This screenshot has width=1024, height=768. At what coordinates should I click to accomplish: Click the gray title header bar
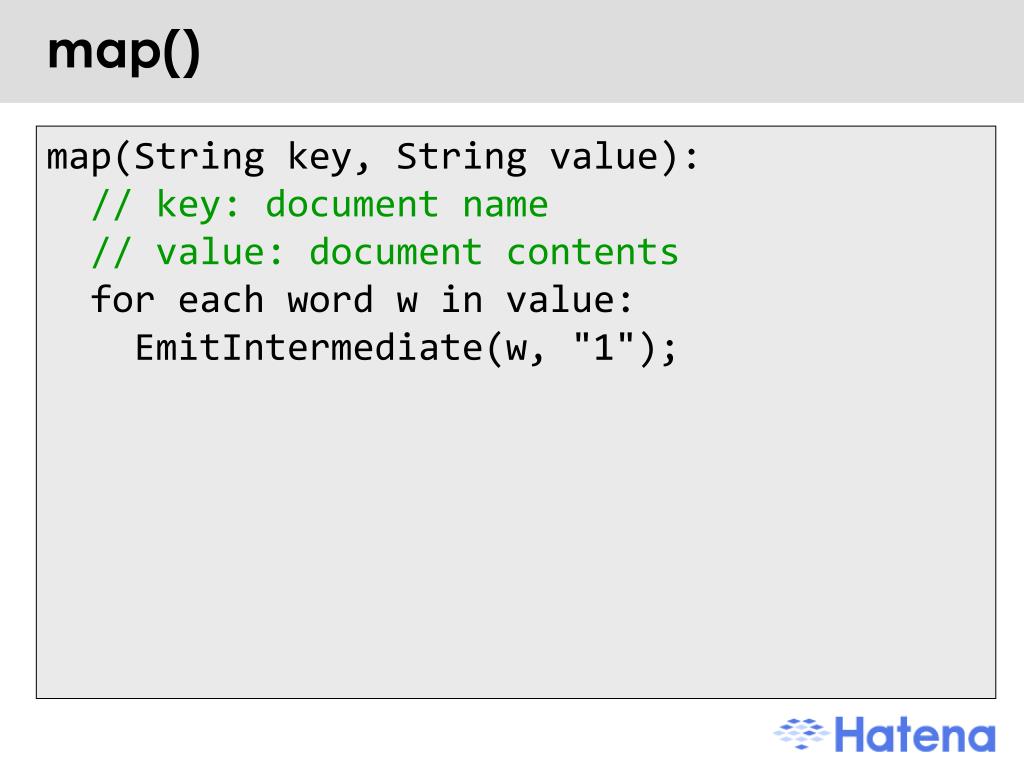[512, 51]
